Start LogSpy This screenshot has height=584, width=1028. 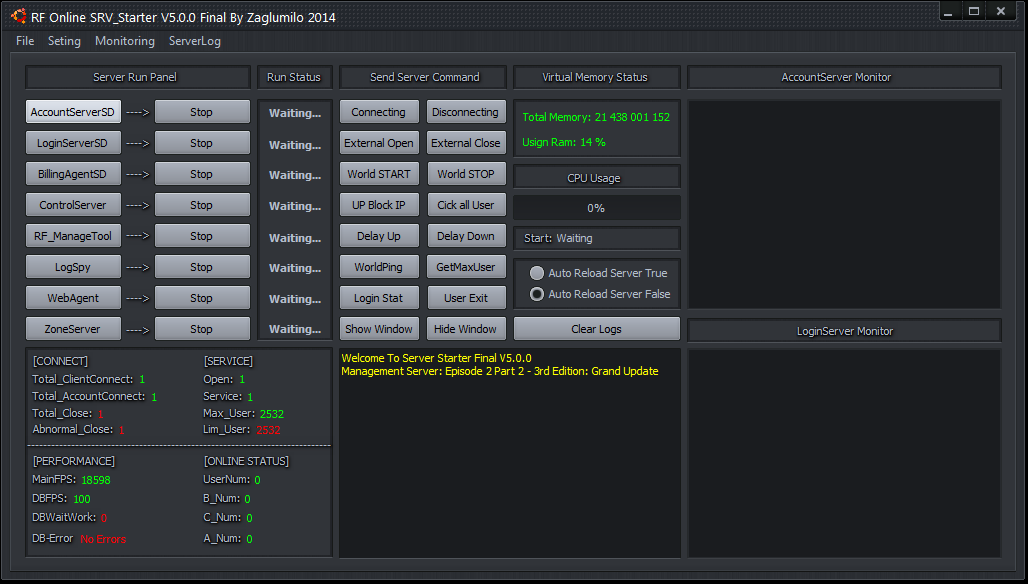click(x=73, y=267)
